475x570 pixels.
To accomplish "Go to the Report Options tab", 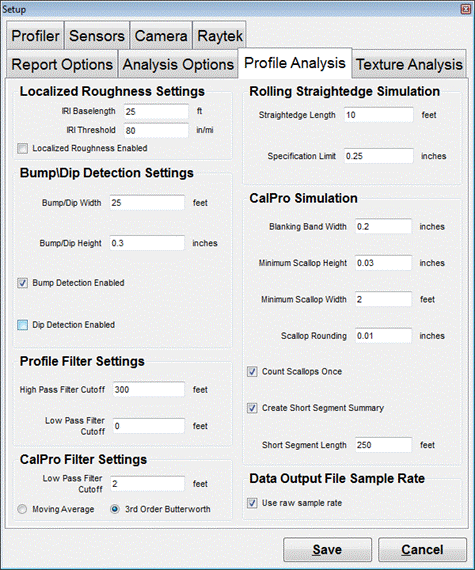I will pos(62,64).
